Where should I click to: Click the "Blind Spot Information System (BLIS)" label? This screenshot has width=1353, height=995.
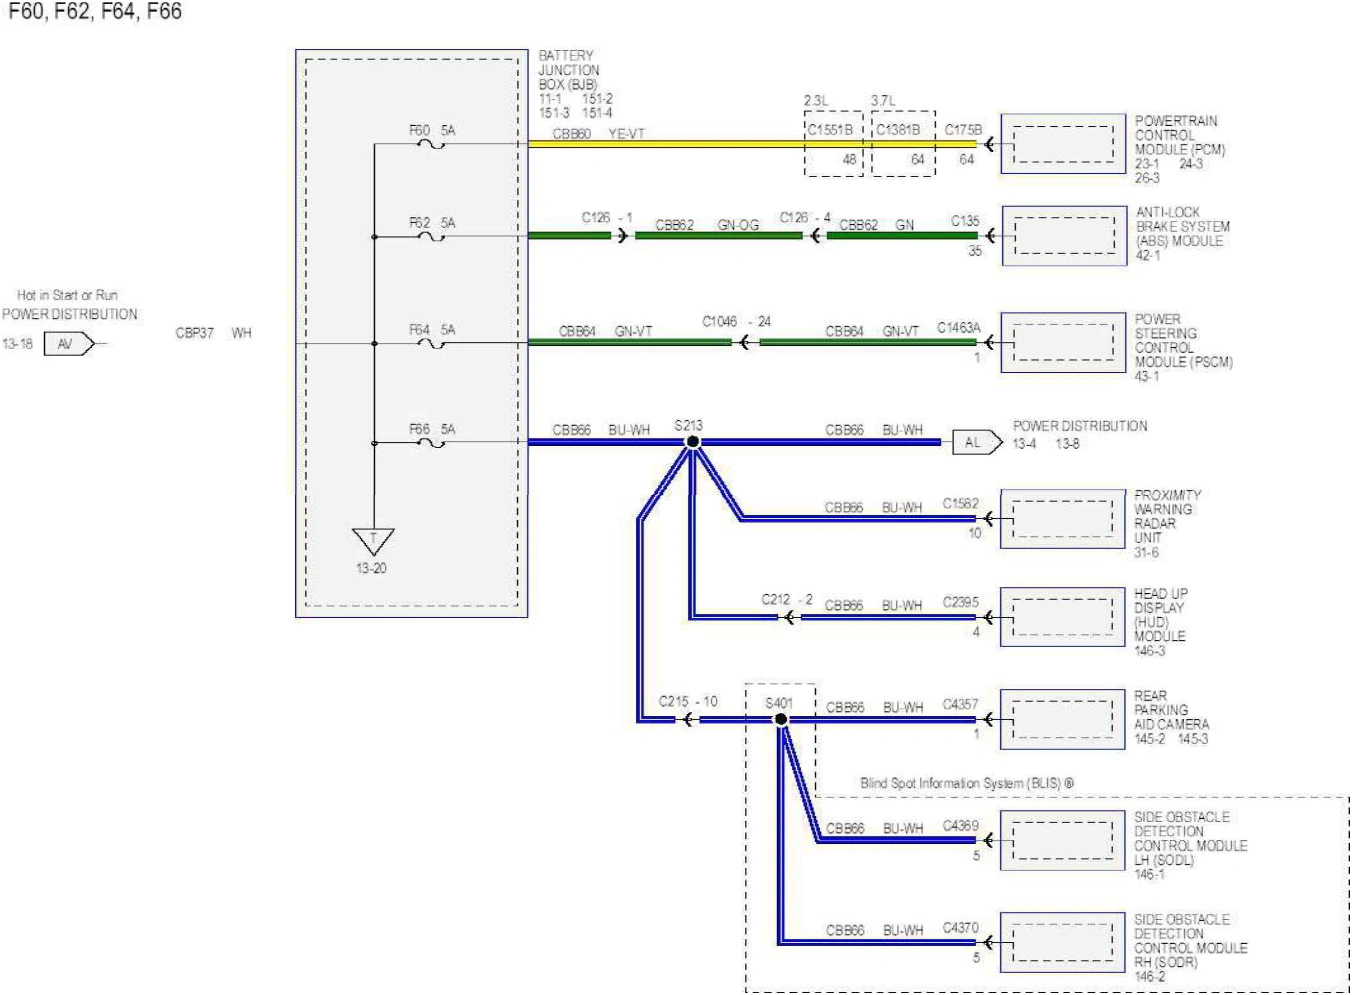click(967, 783)
